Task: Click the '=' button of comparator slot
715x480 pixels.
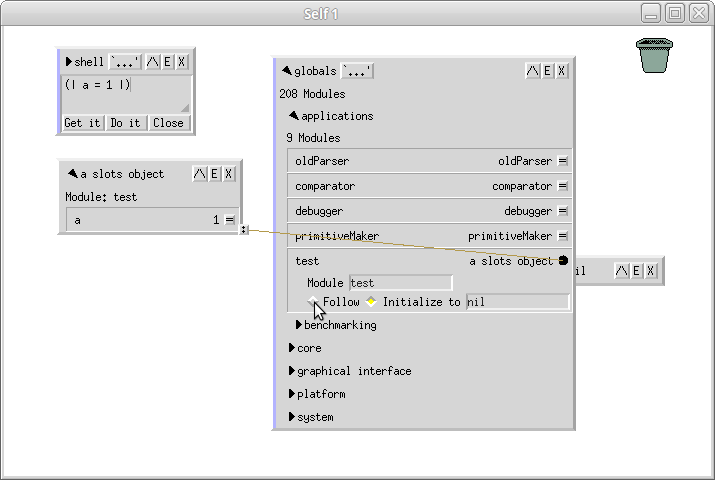Action: (563, 186)
